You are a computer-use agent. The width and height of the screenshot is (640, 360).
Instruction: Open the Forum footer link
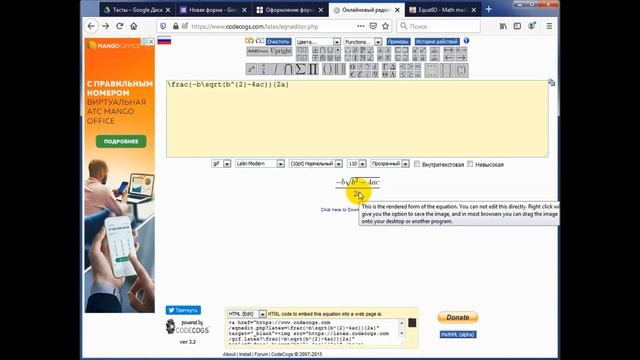(x=261, y=354)
